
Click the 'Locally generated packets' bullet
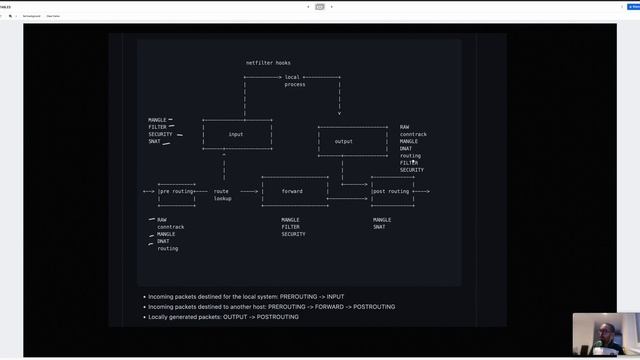click(x=221, y=317)
